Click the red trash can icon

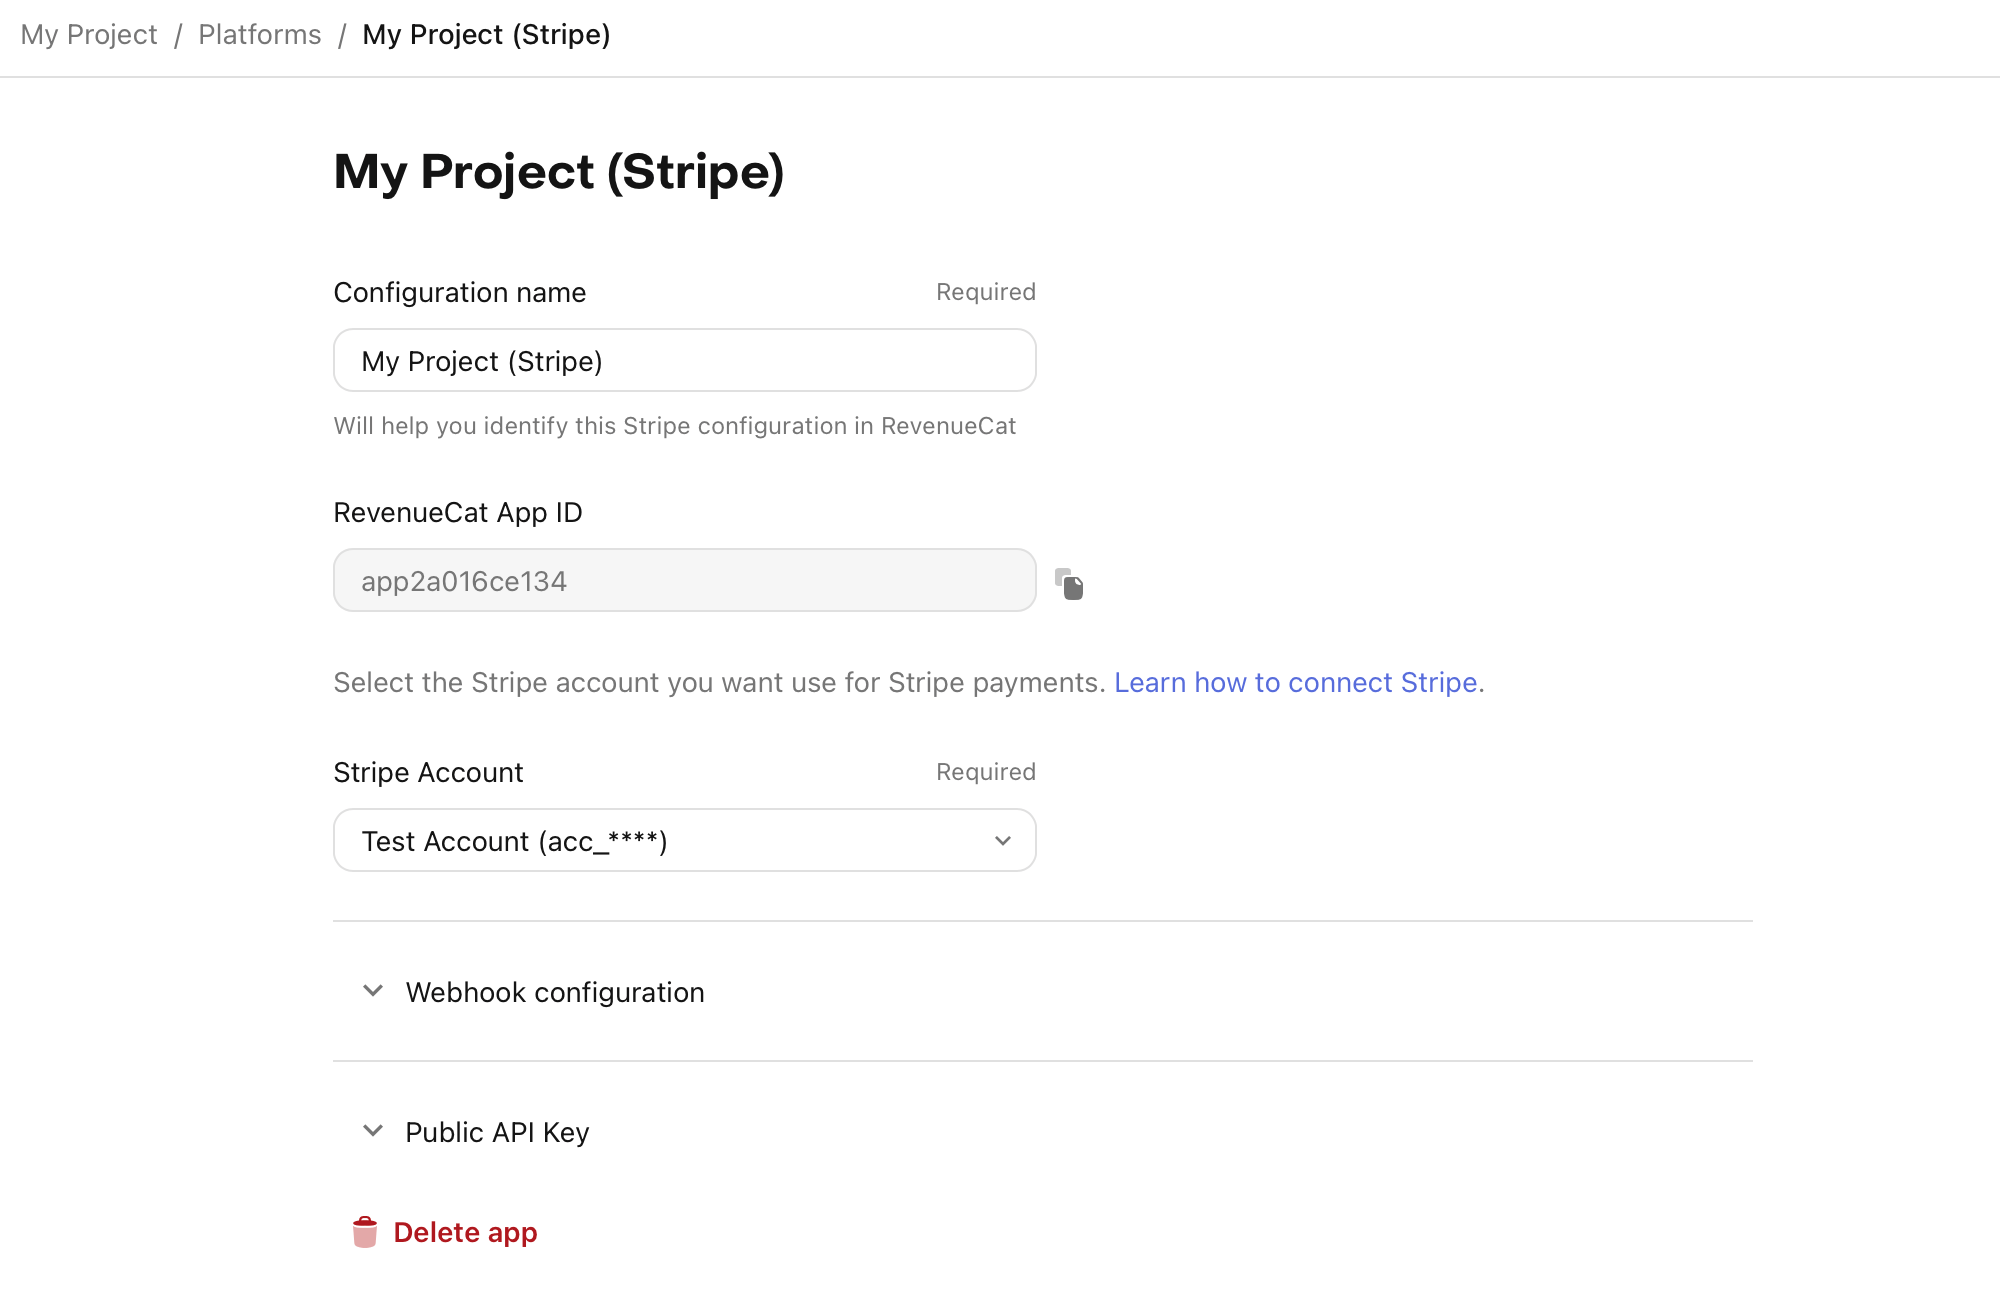pos(365,1232)
